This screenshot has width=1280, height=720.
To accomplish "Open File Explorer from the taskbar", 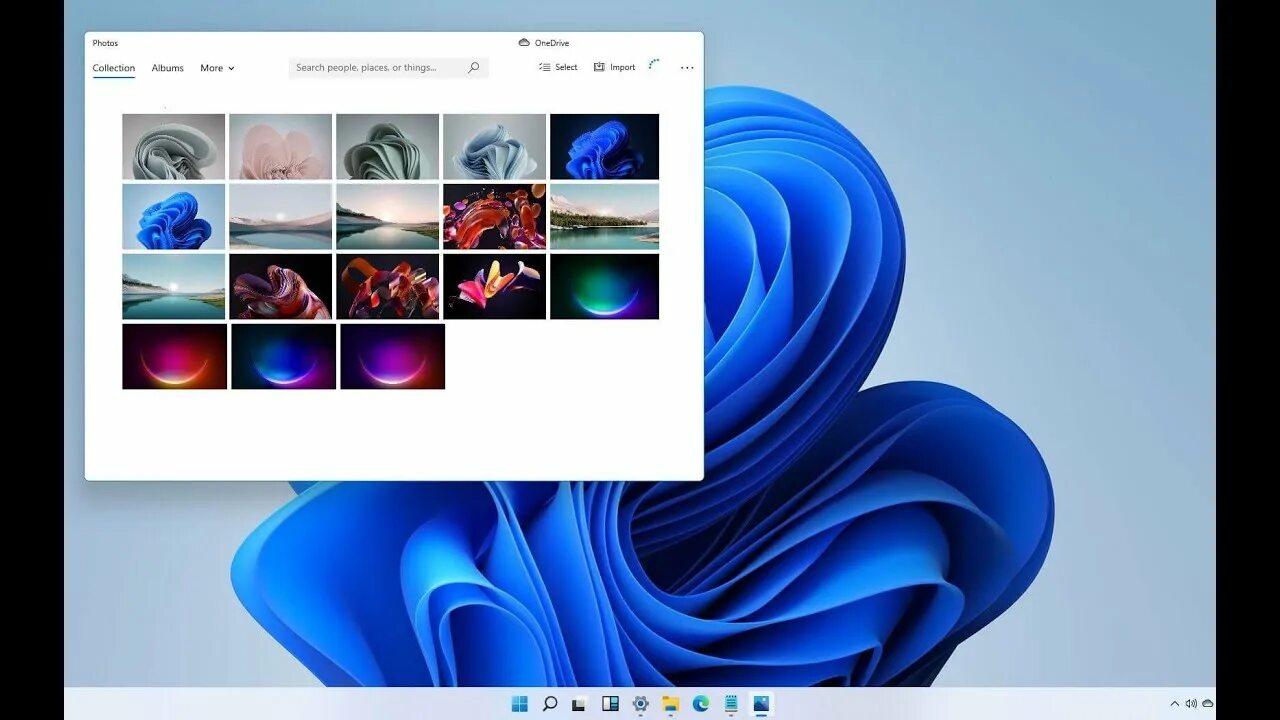I will (x=670, y=704).
